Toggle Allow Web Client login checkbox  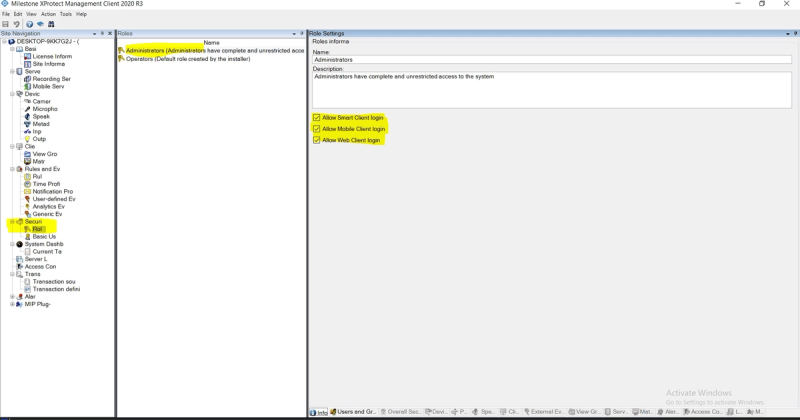(x=316, y=140)
